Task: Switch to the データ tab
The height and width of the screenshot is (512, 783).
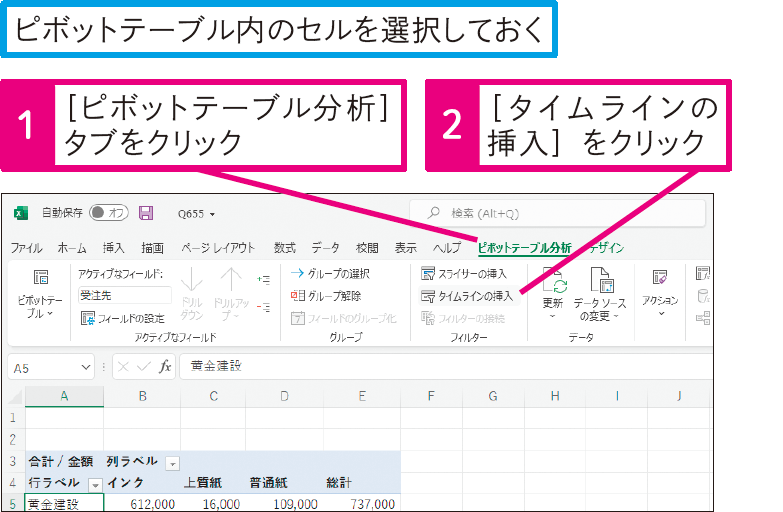Action: [x=326, y=248]
